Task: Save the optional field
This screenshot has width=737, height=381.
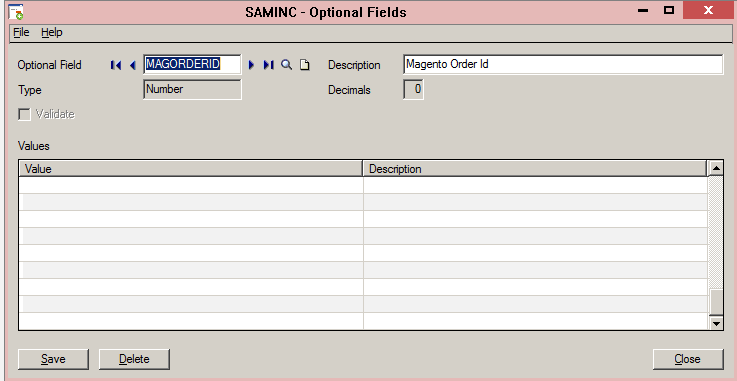Action: (53, 359)
